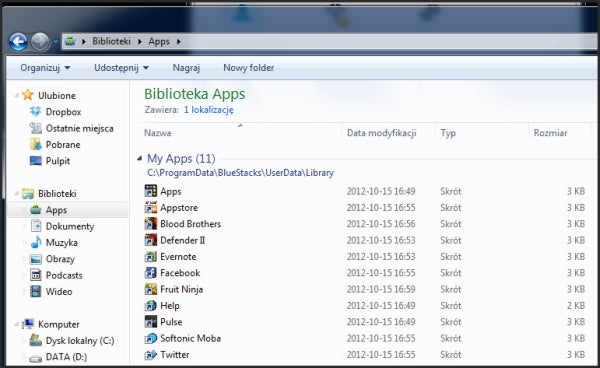This screenshot has width=600, height=368.
Task: Select the Evernote shortcut icon
Action: 151,256
